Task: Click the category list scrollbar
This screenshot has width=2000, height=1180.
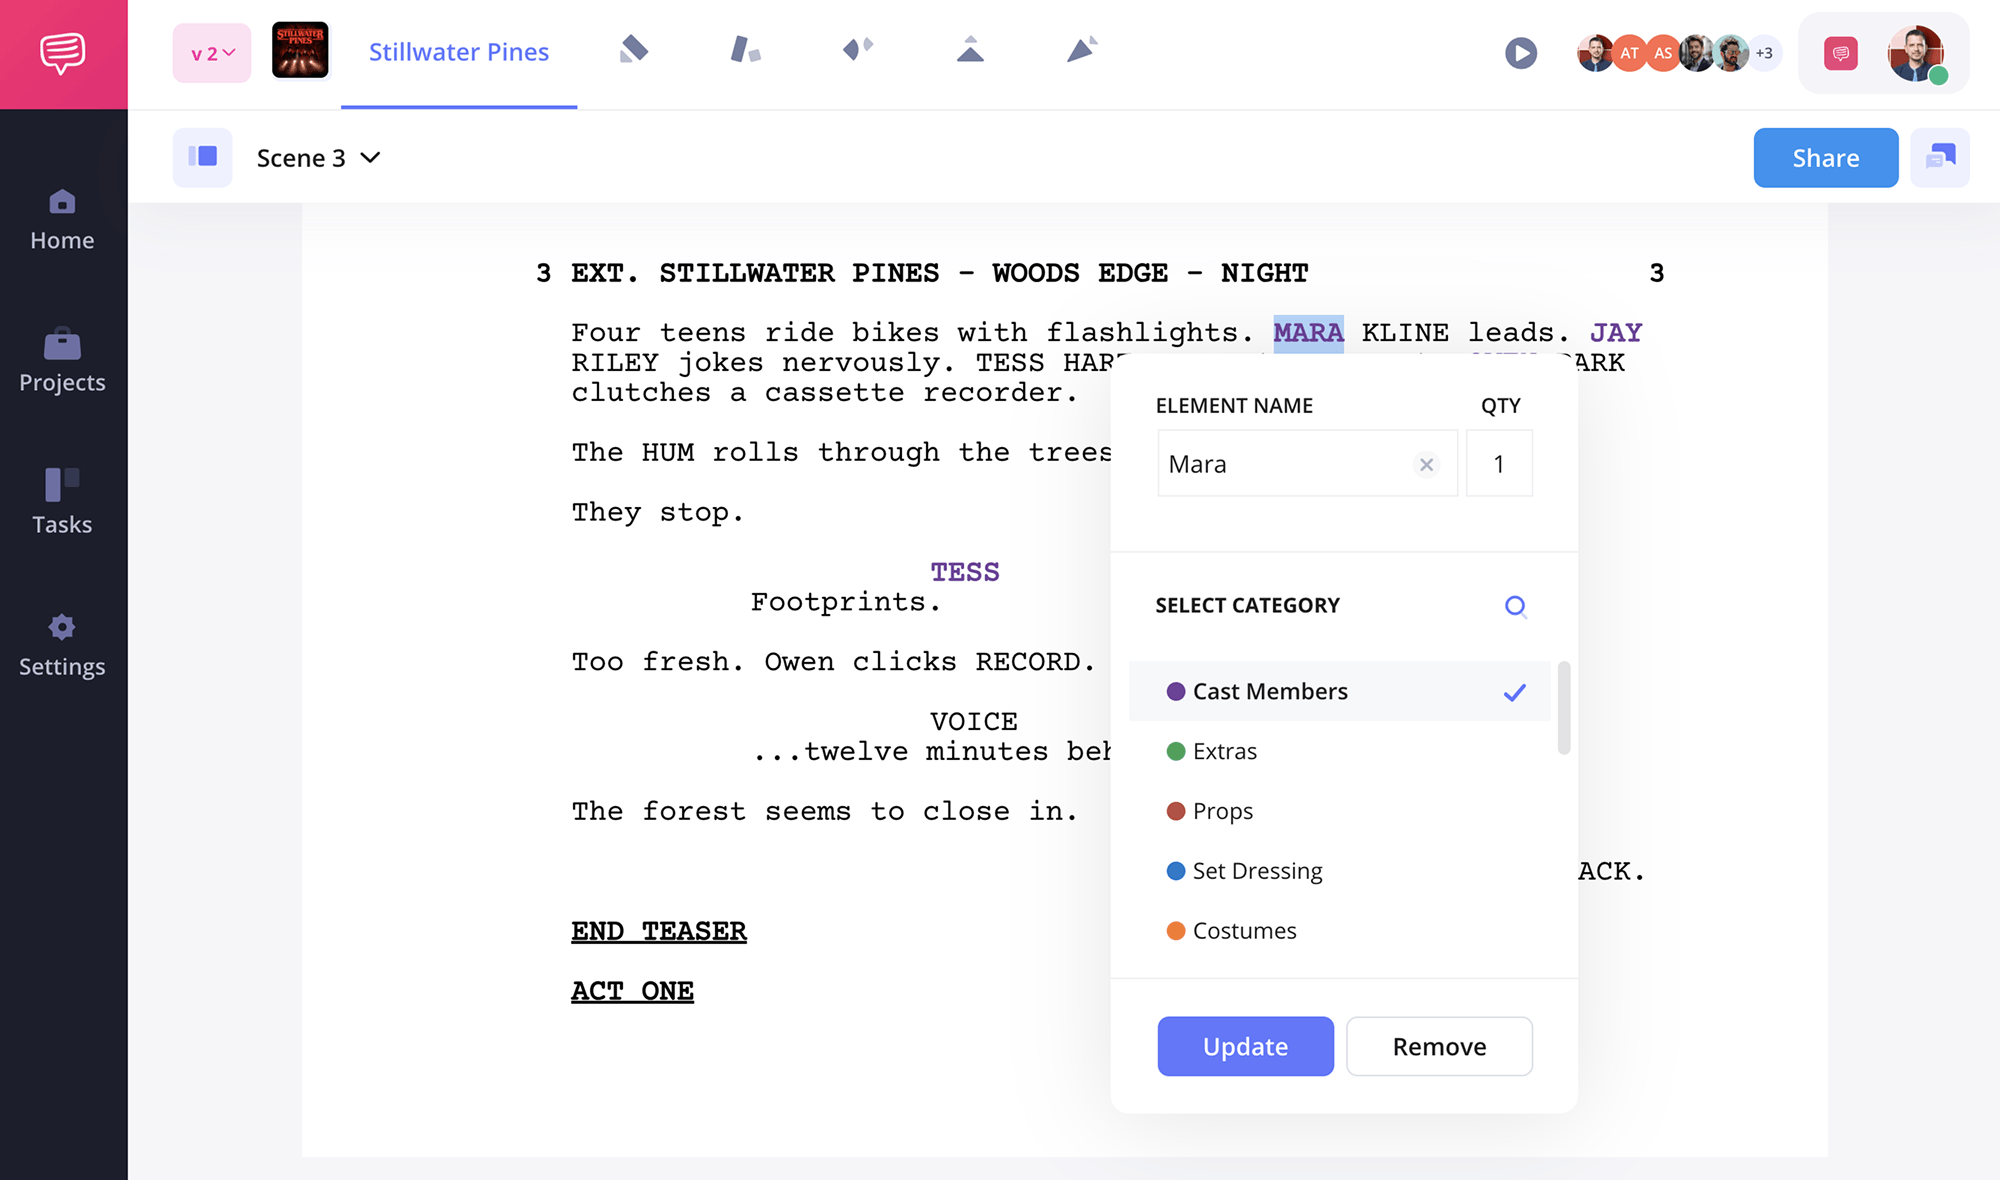Action: tap(1564, 708)
